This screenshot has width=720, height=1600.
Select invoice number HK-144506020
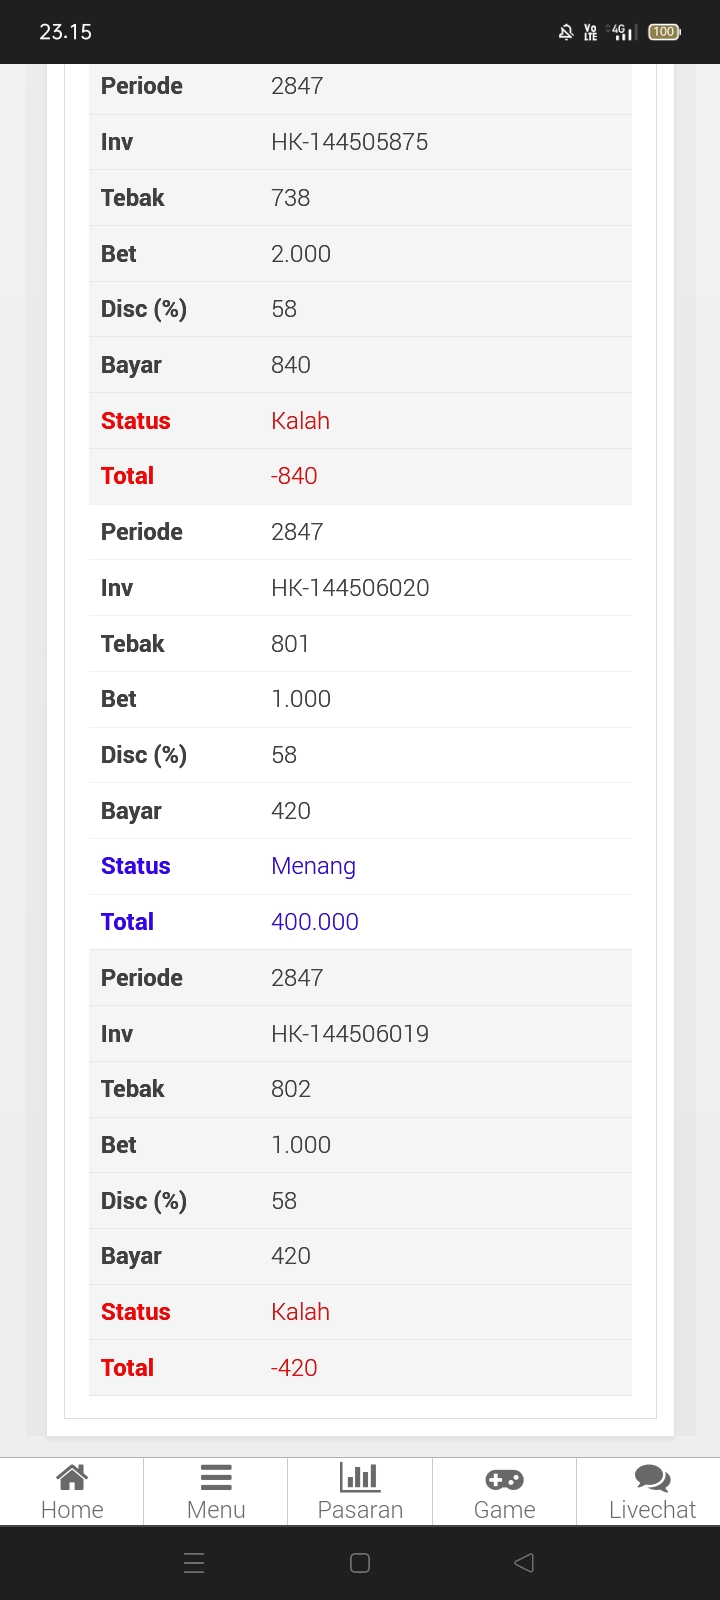(350, 588)
